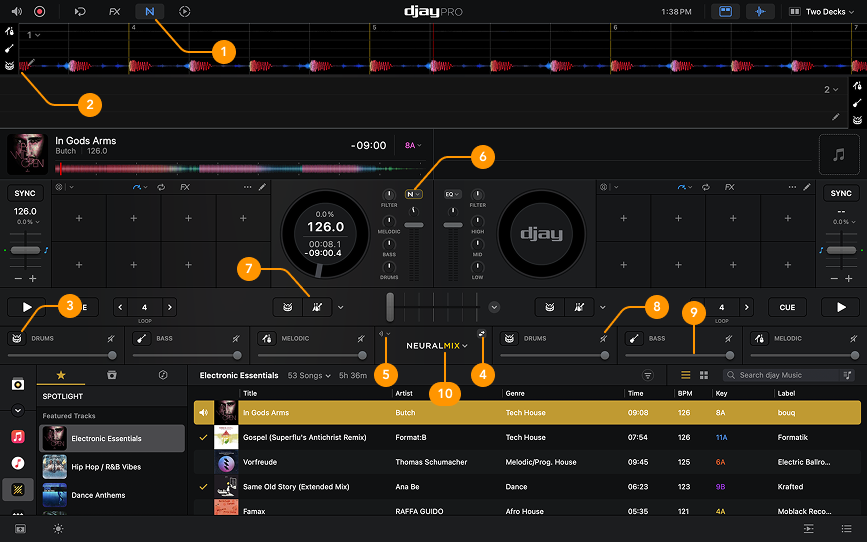Toggle the instrumental button on deck 2 transport
The height and width of the screenshot is (542, 867).
click(x=579, y=307)
